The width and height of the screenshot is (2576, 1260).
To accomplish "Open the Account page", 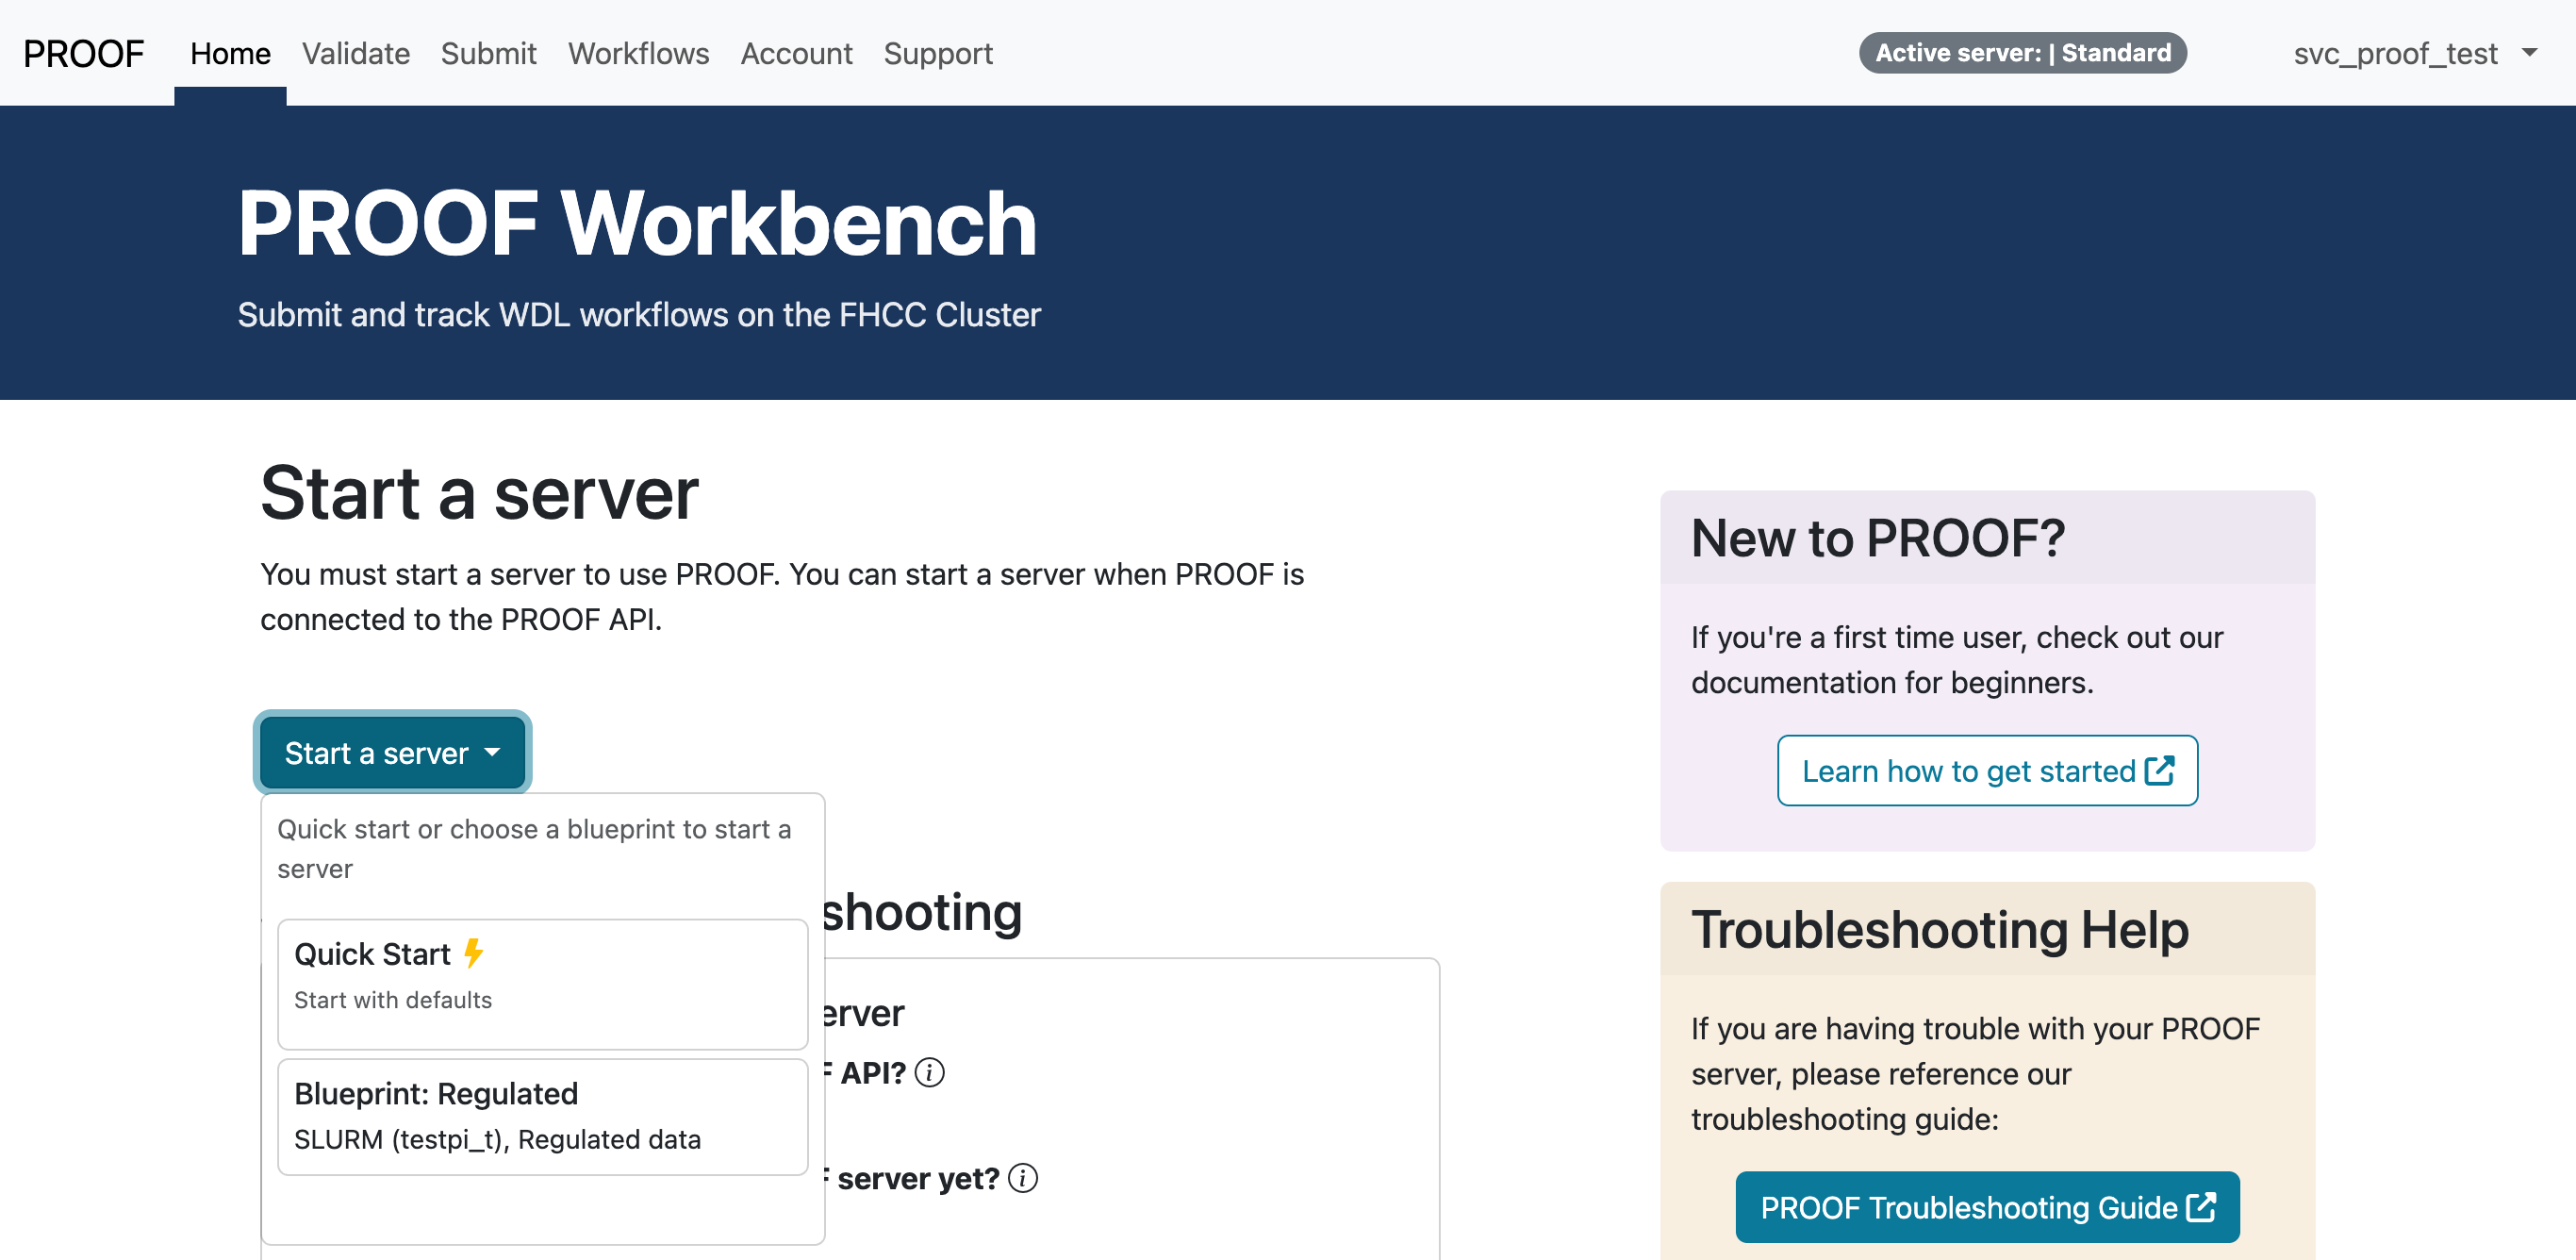I will point(796,53).
